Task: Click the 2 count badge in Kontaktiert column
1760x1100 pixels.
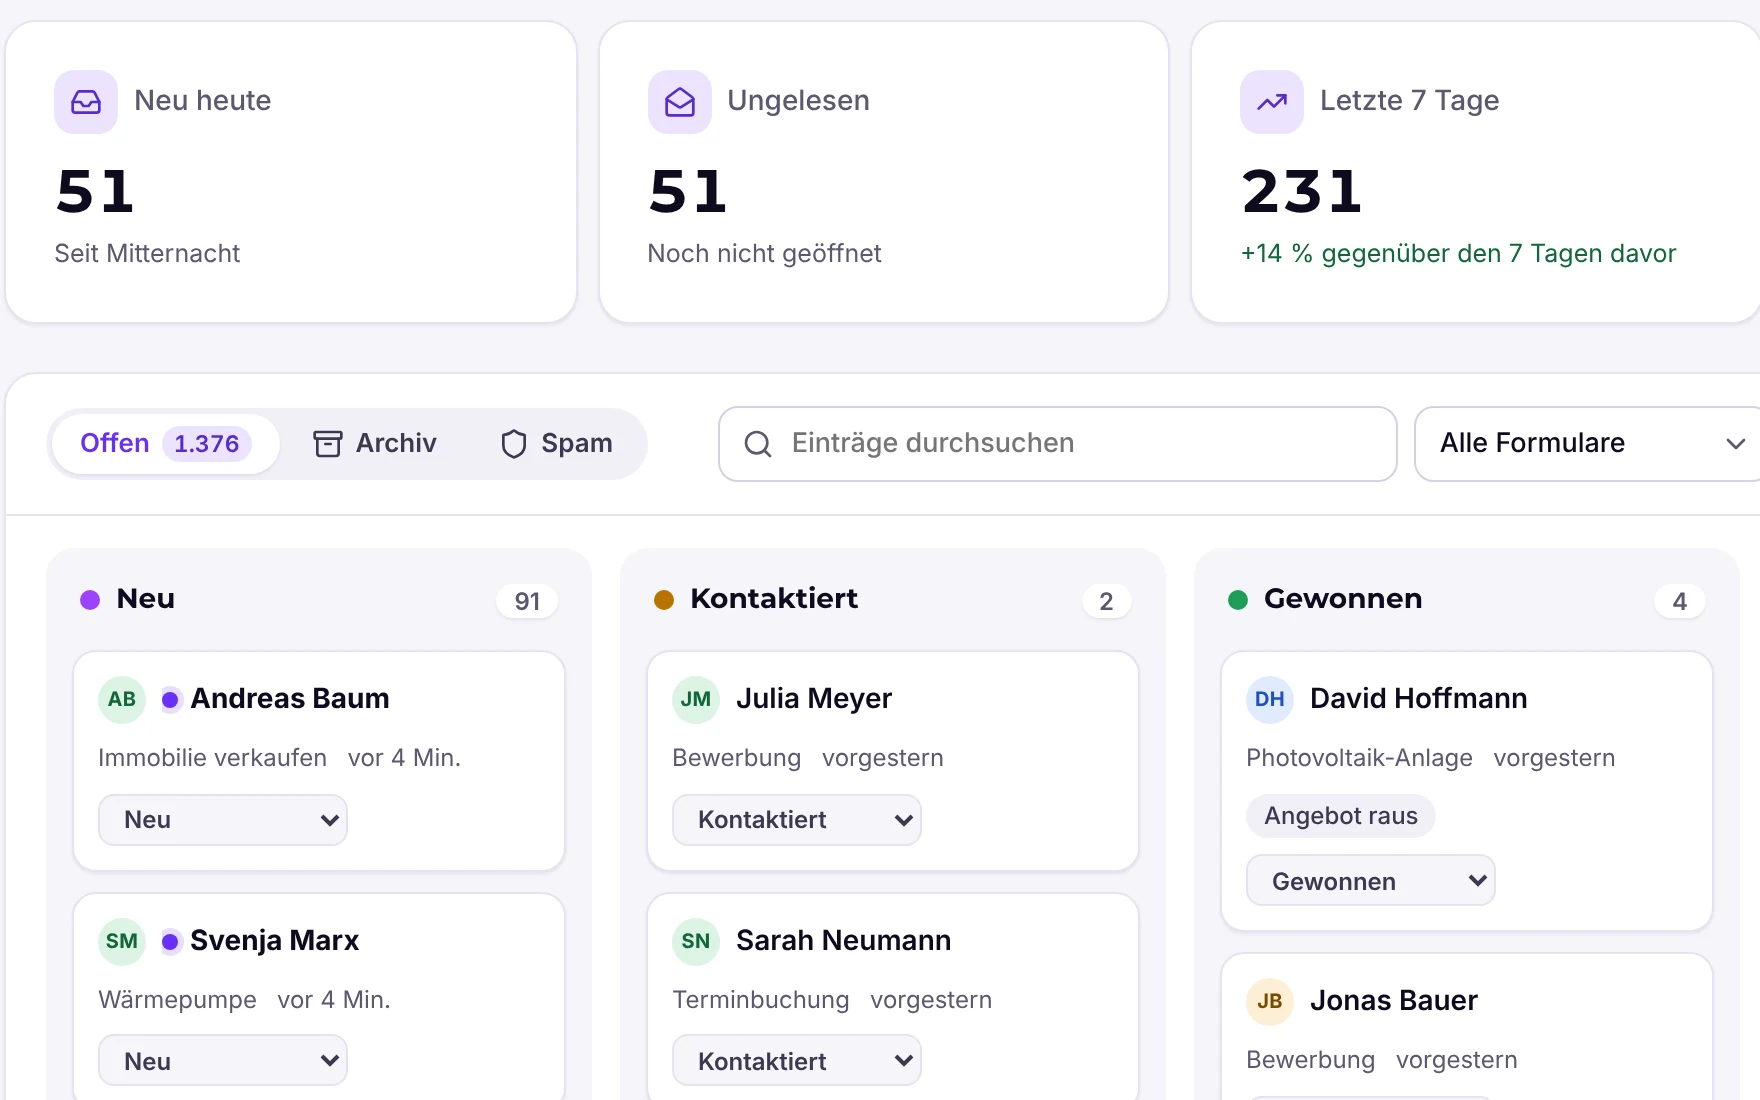Action: coord(1106,601)
